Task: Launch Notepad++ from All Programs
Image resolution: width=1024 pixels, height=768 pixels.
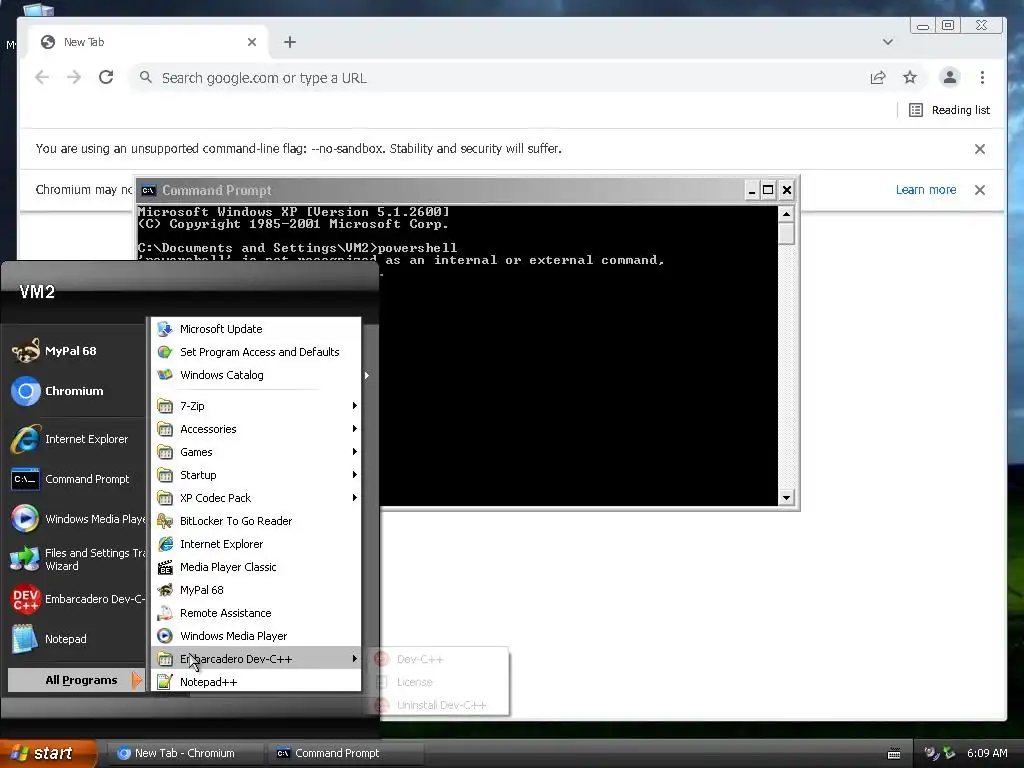Action: tap(256, 682)
